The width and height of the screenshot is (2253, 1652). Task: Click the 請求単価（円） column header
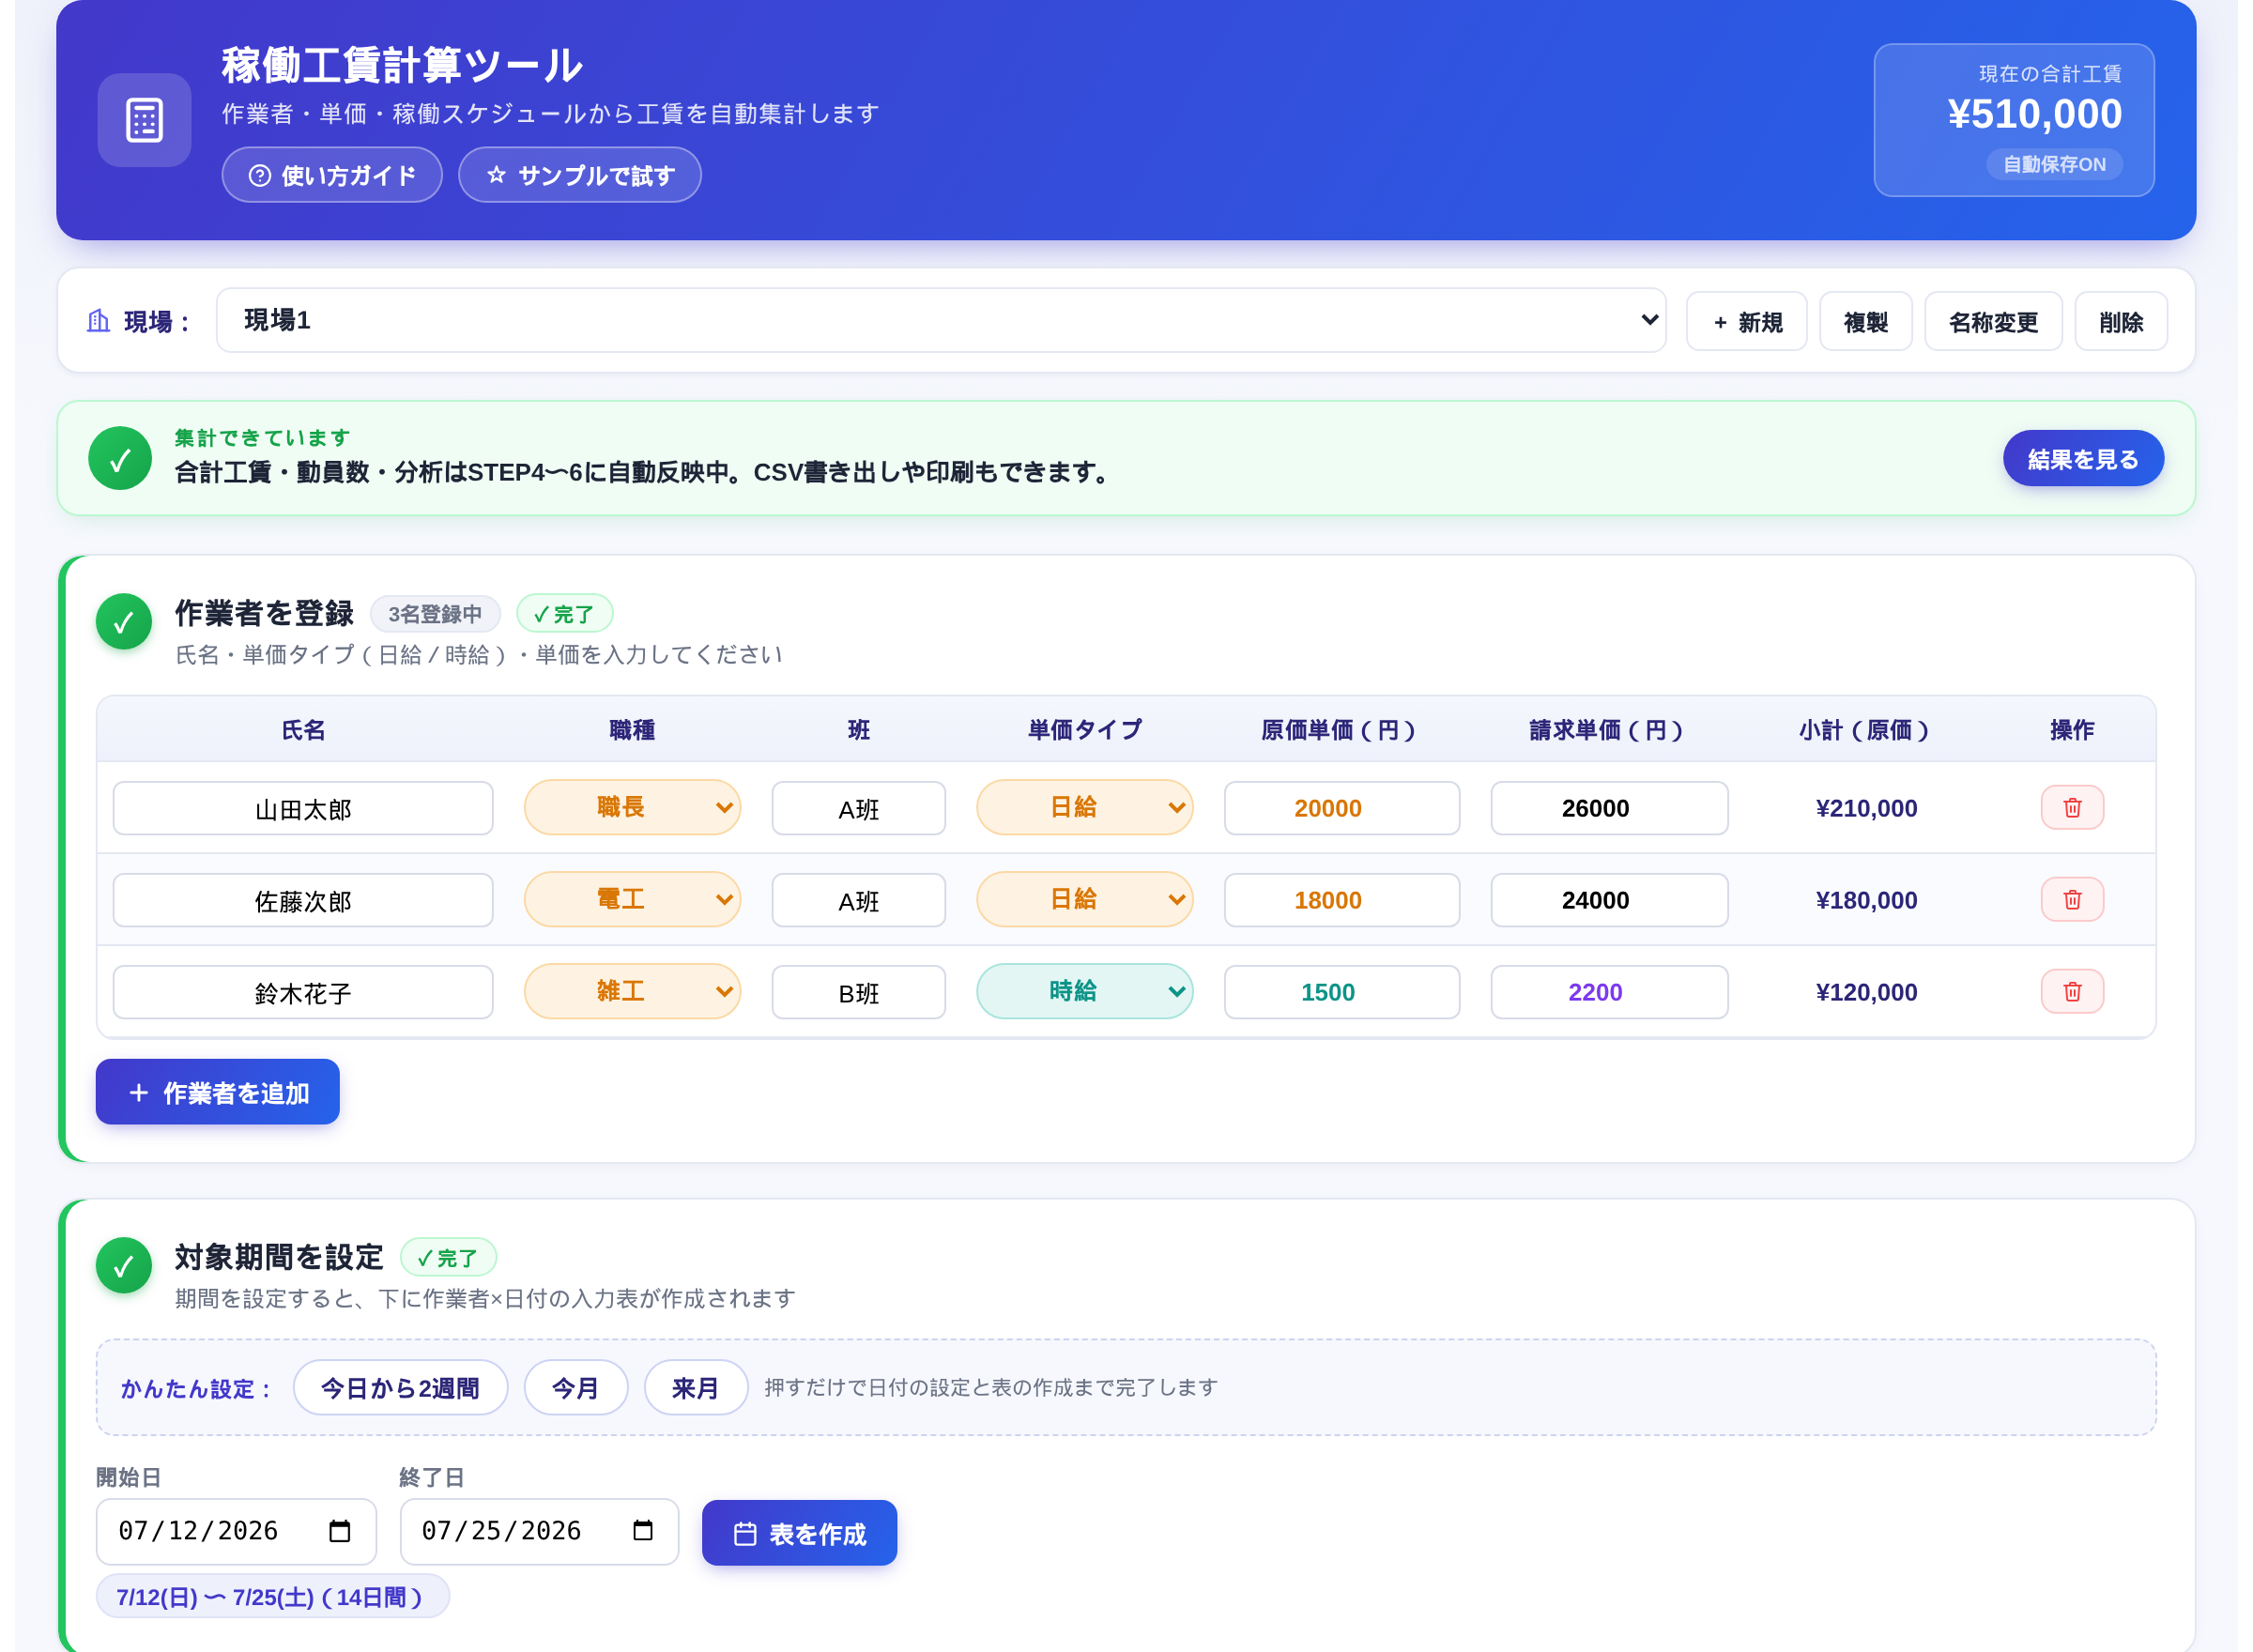(x=1609, y=730)
